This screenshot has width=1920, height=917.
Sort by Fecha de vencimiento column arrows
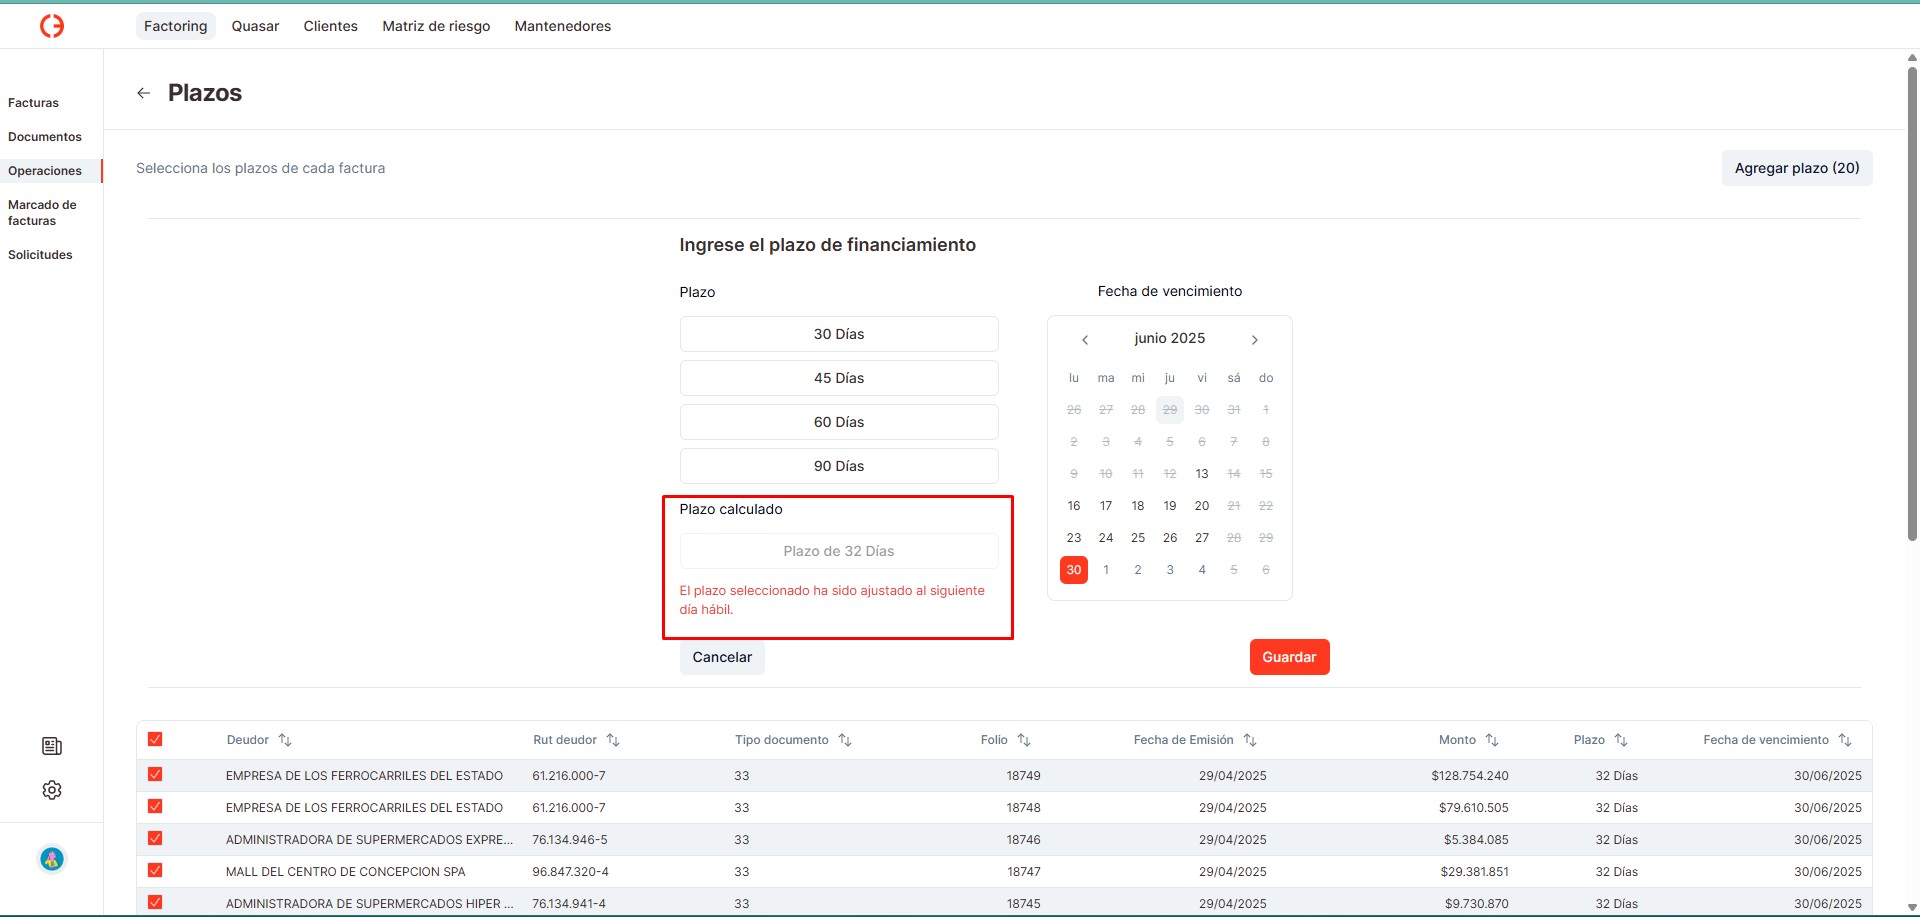1845,740
